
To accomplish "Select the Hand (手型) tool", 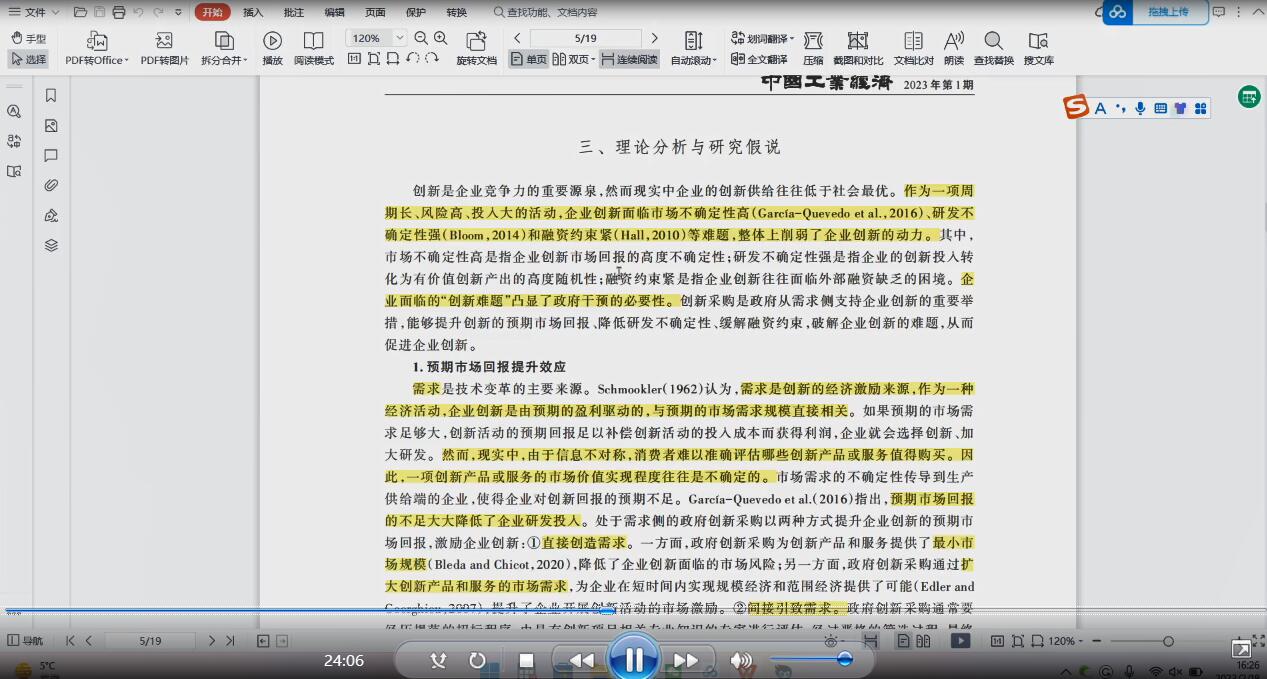I will (28, 38).
